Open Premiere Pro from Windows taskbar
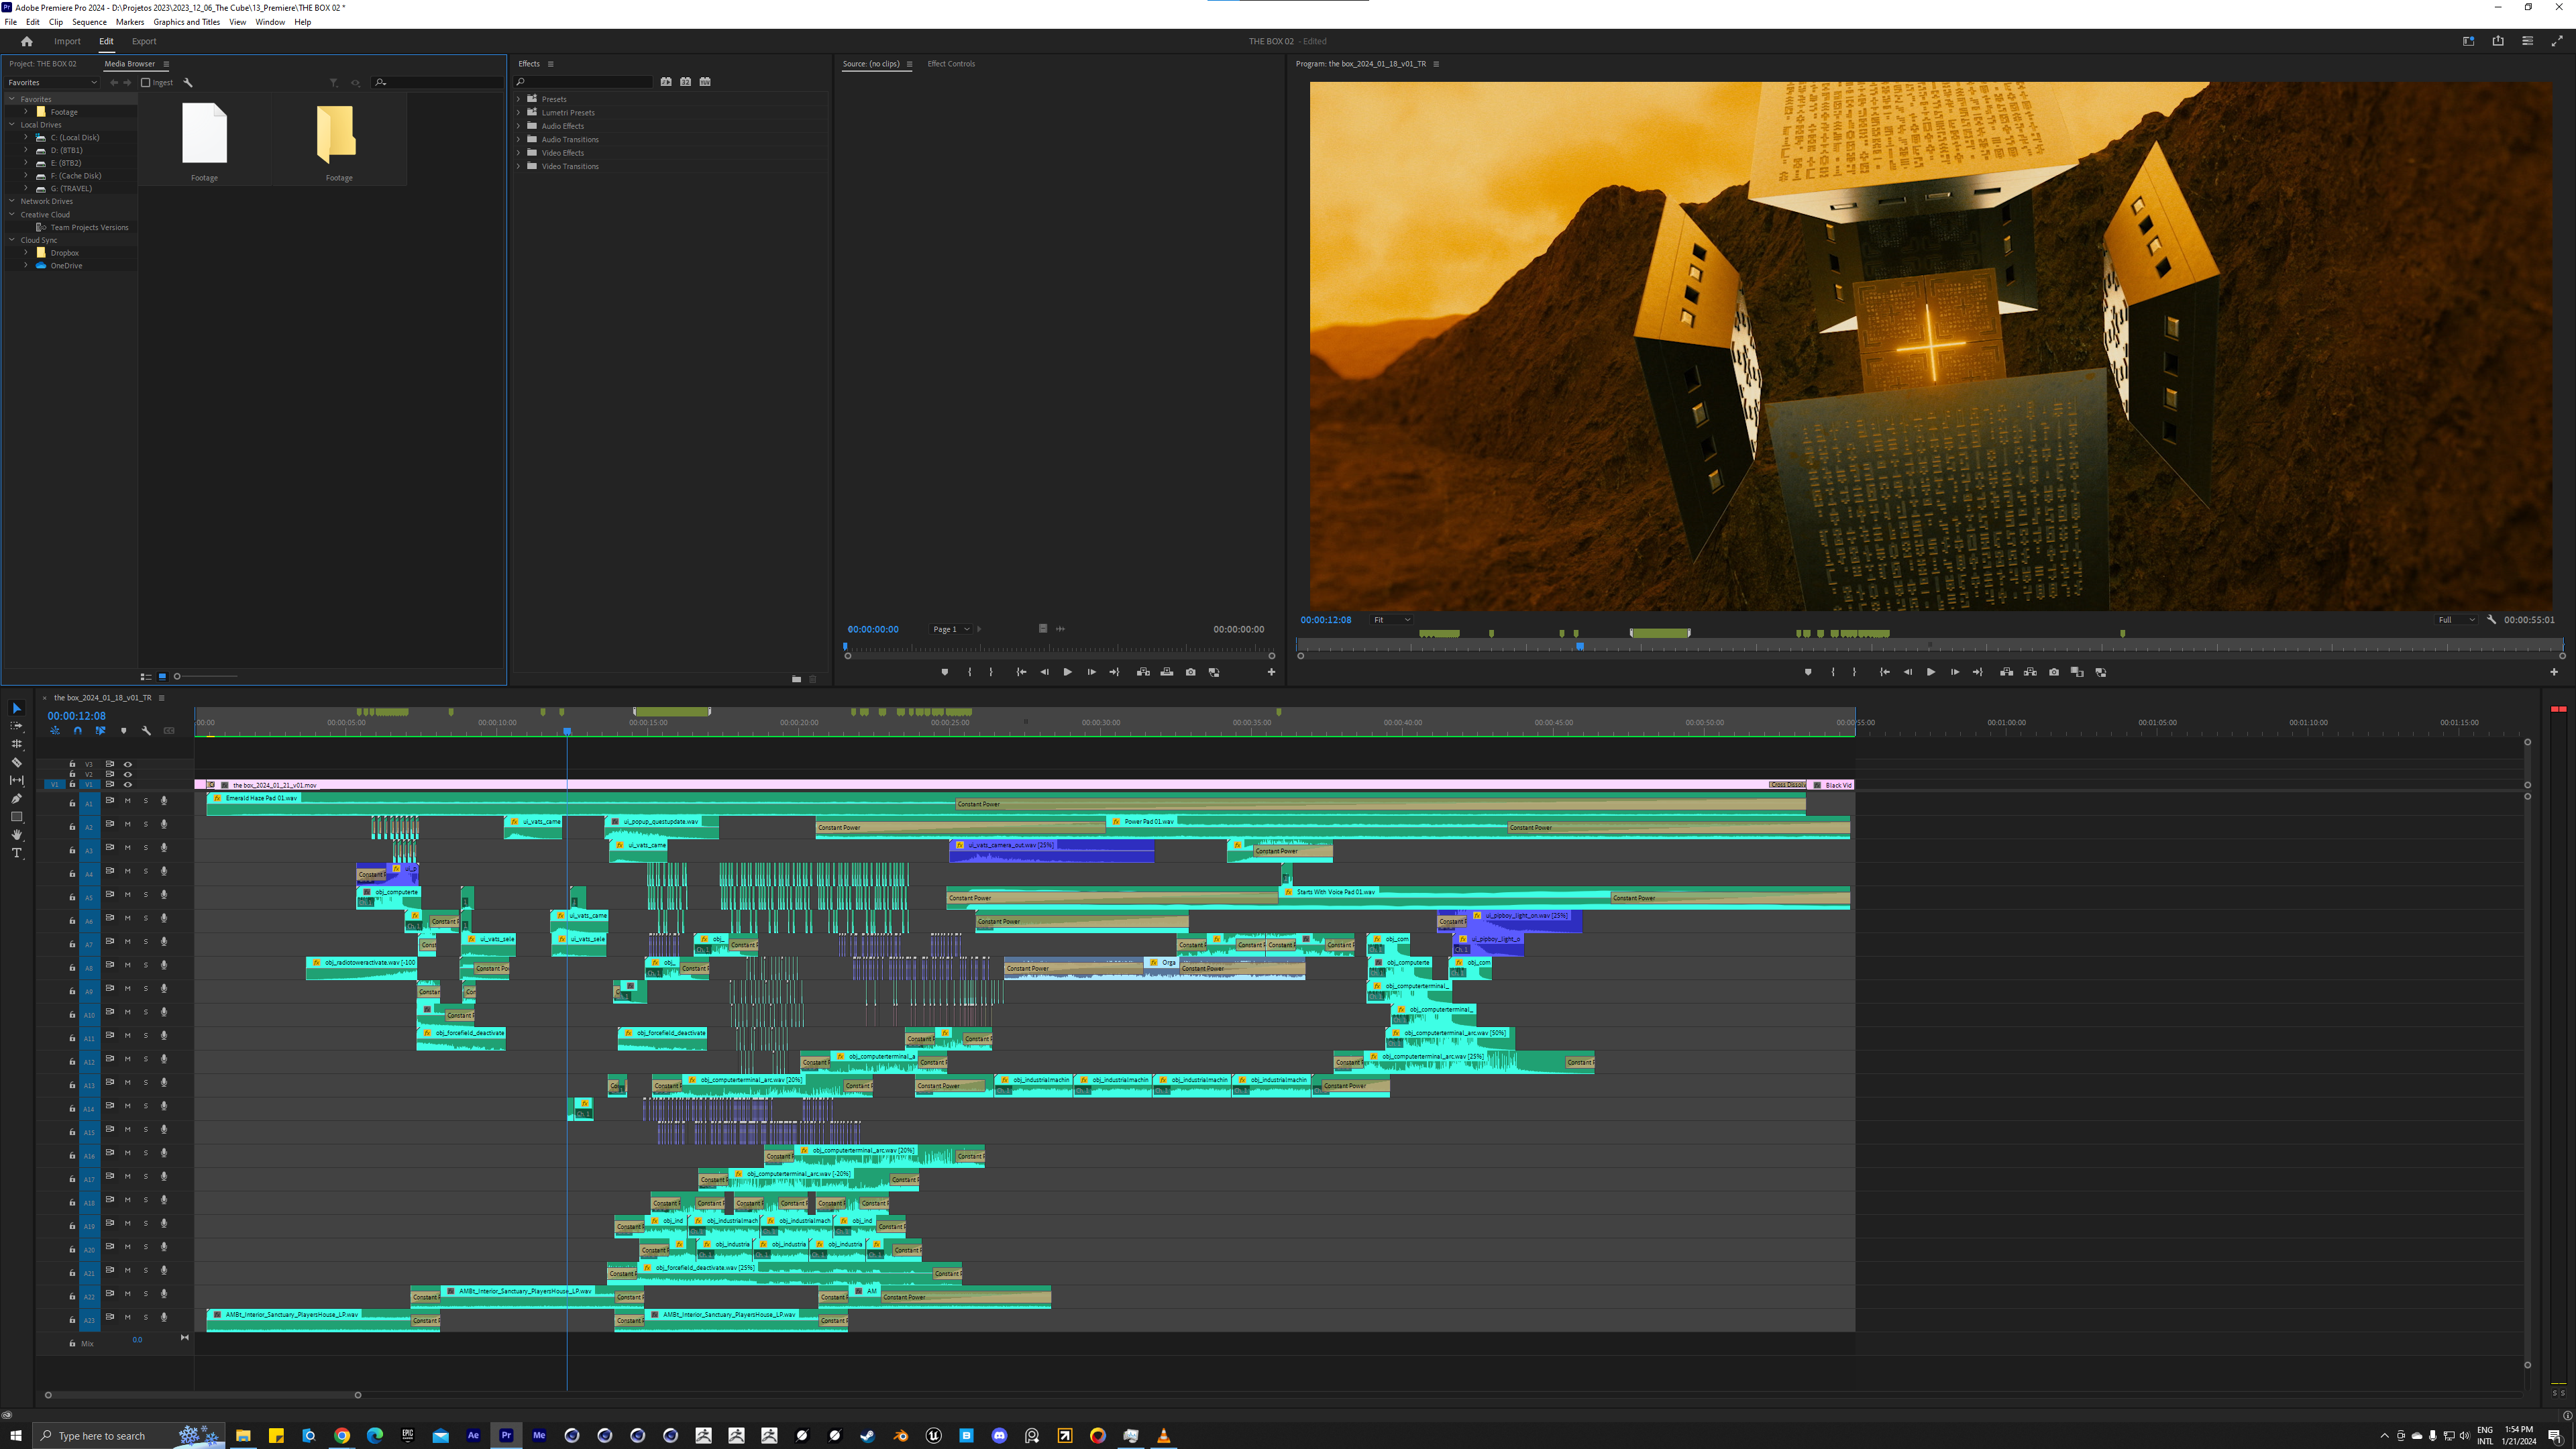The image size is (2576, 1449). tap(506, 1435)
